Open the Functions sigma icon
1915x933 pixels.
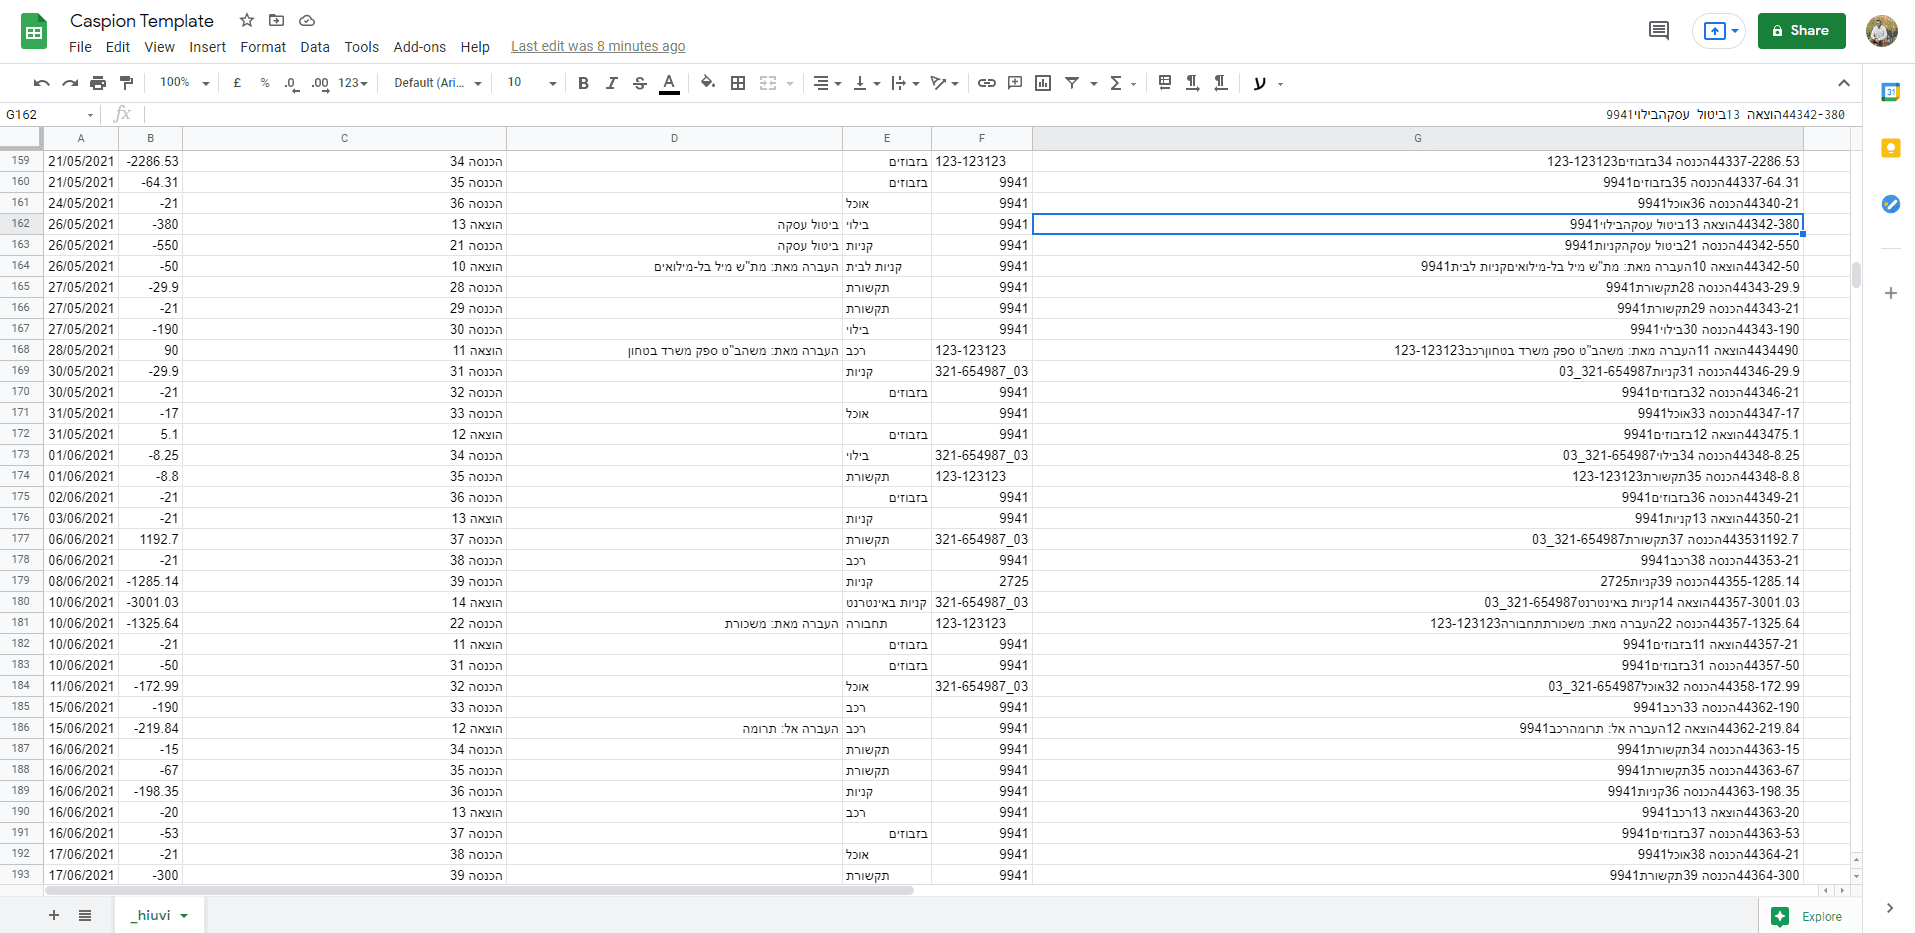coord(1116,83)
